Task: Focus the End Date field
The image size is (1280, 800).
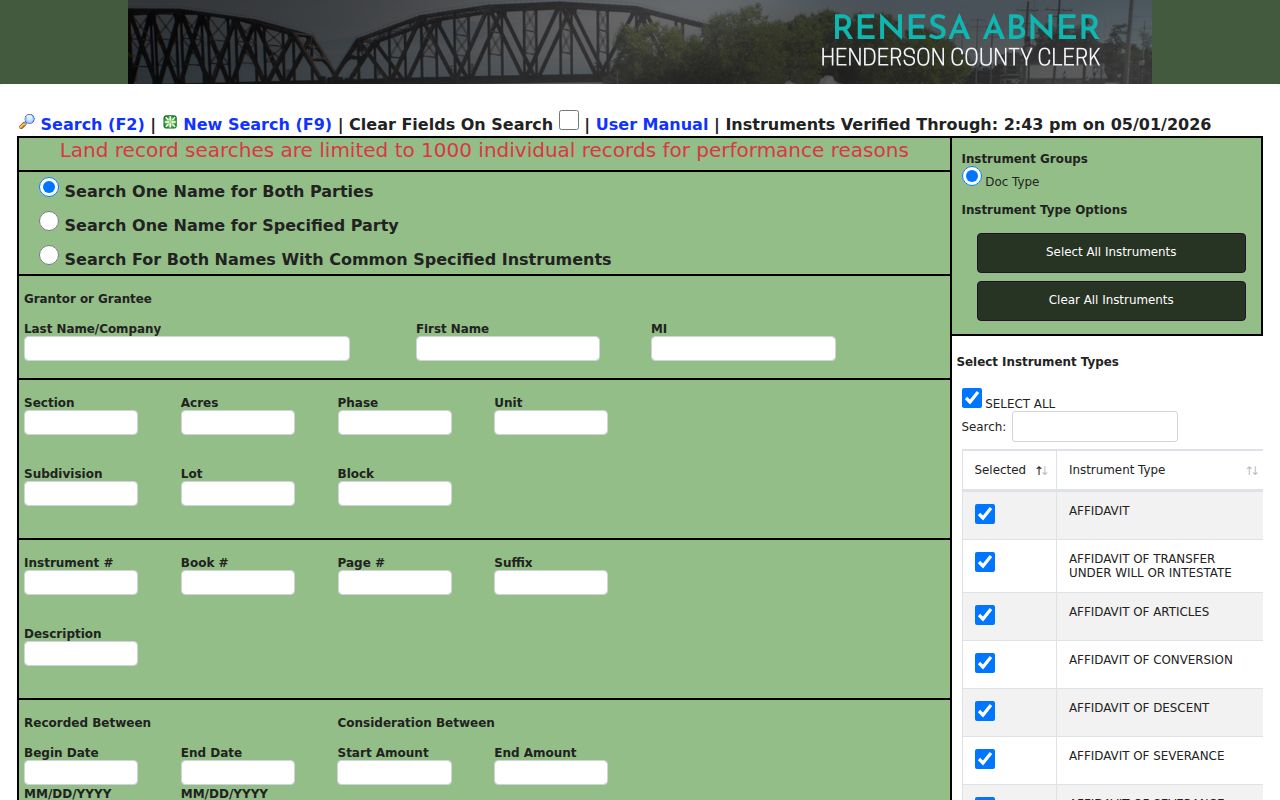Action: coord(238,772)
